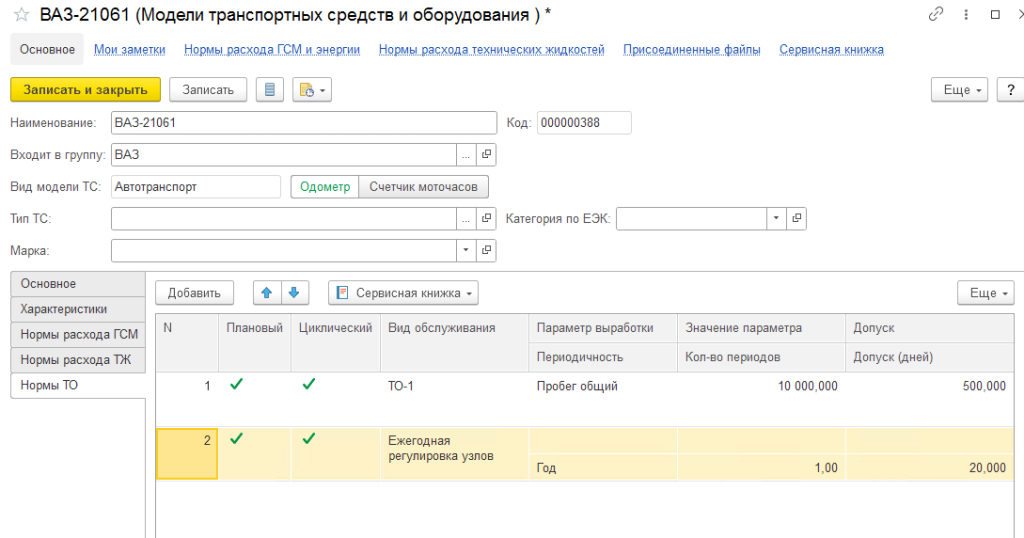The height and width of the screenshot is (538, 1024).
Task: Open Нормы расхода ГСМ и энергии
Action: coord(272,50)
